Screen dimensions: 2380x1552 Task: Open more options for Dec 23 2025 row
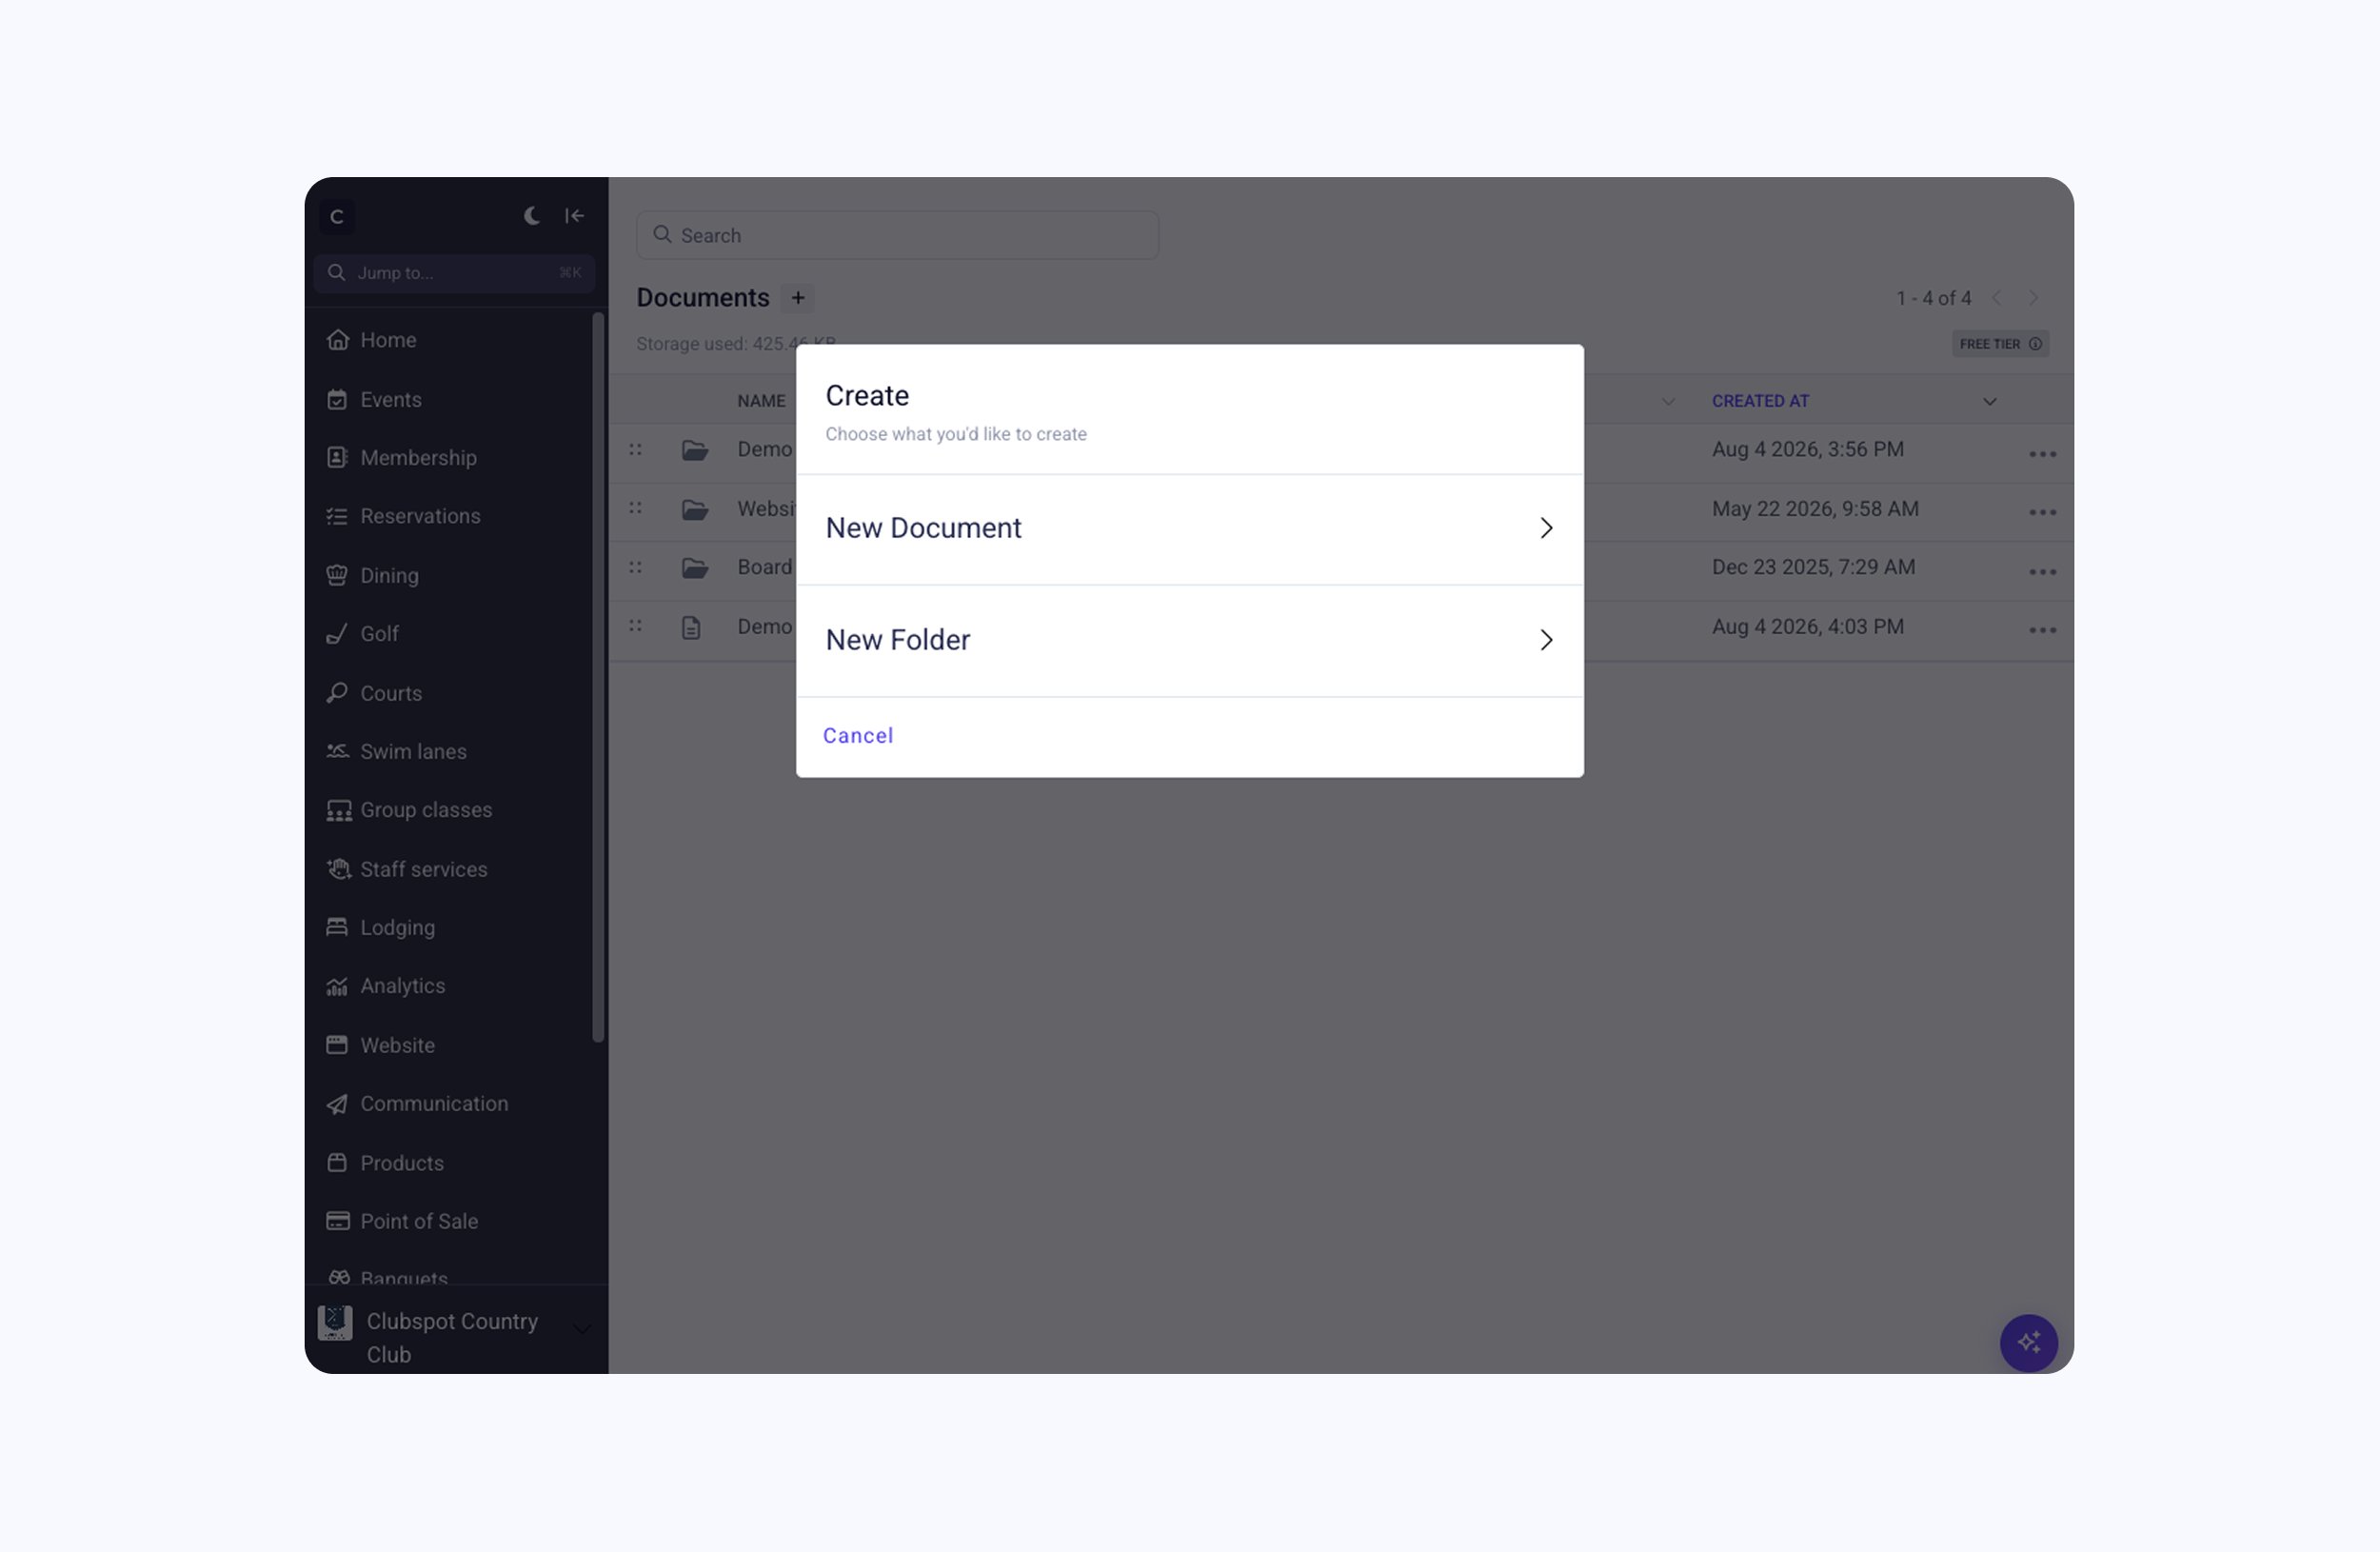coord(2042,572)
